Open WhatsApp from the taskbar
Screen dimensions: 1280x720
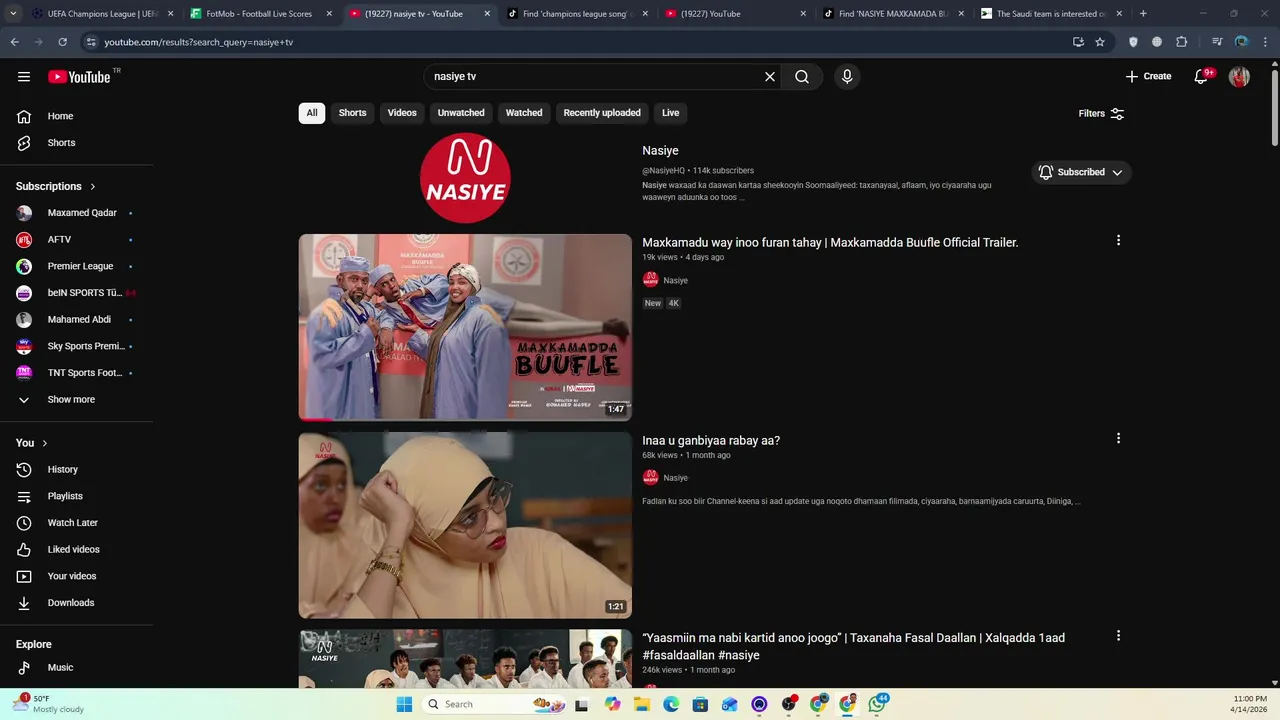tap(877, 704)
